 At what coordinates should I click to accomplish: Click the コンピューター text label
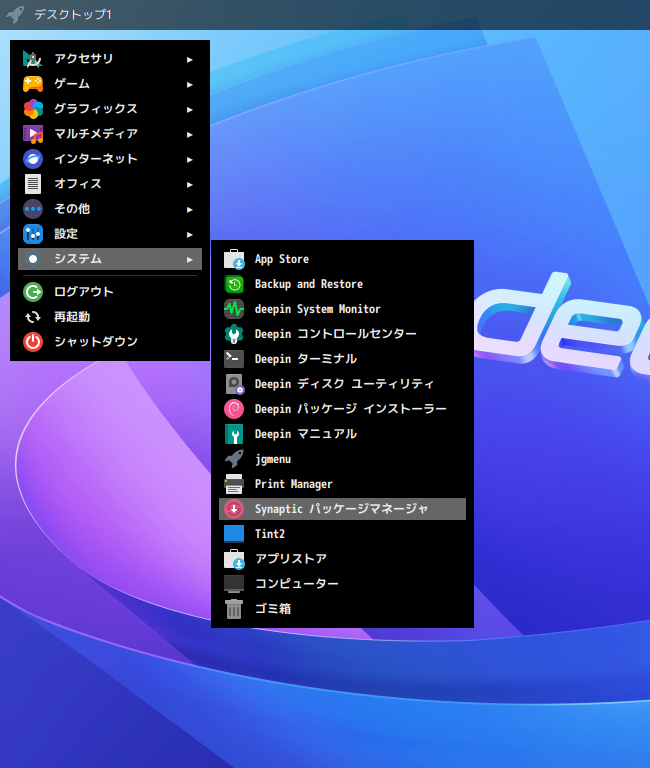(x=297, y=584)
